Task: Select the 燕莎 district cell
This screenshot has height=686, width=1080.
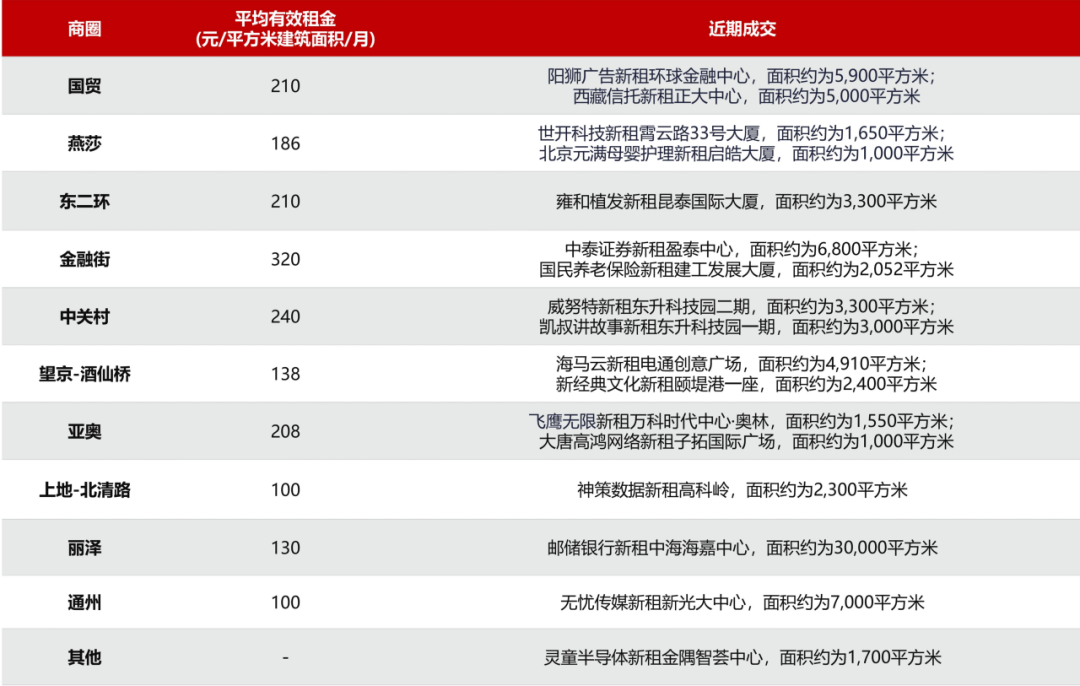Action: pos(85,143)
